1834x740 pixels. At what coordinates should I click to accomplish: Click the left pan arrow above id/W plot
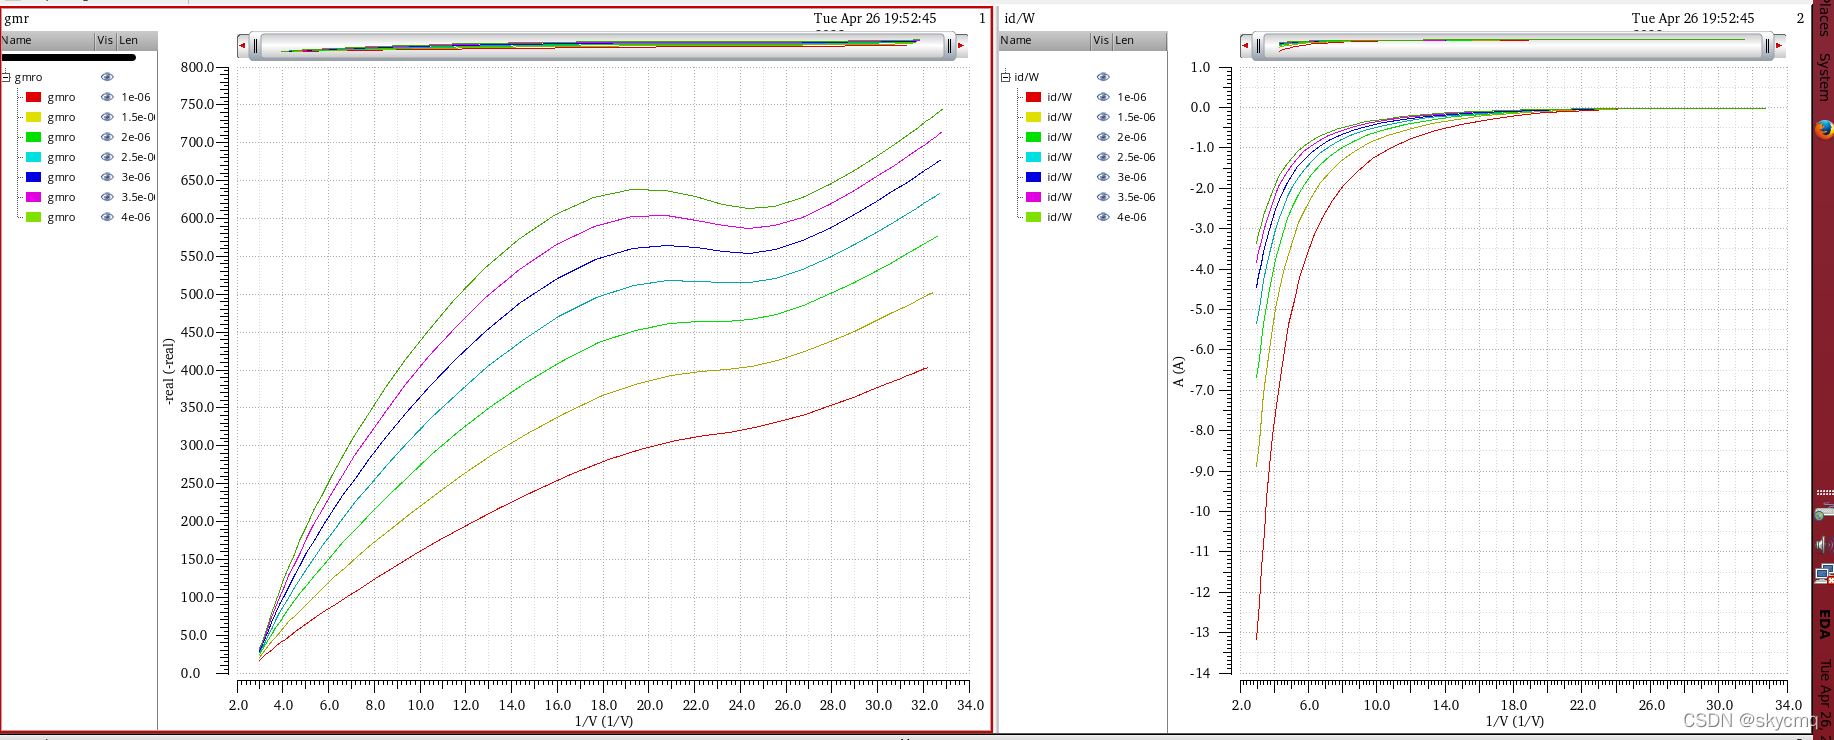click(1245, 45)
